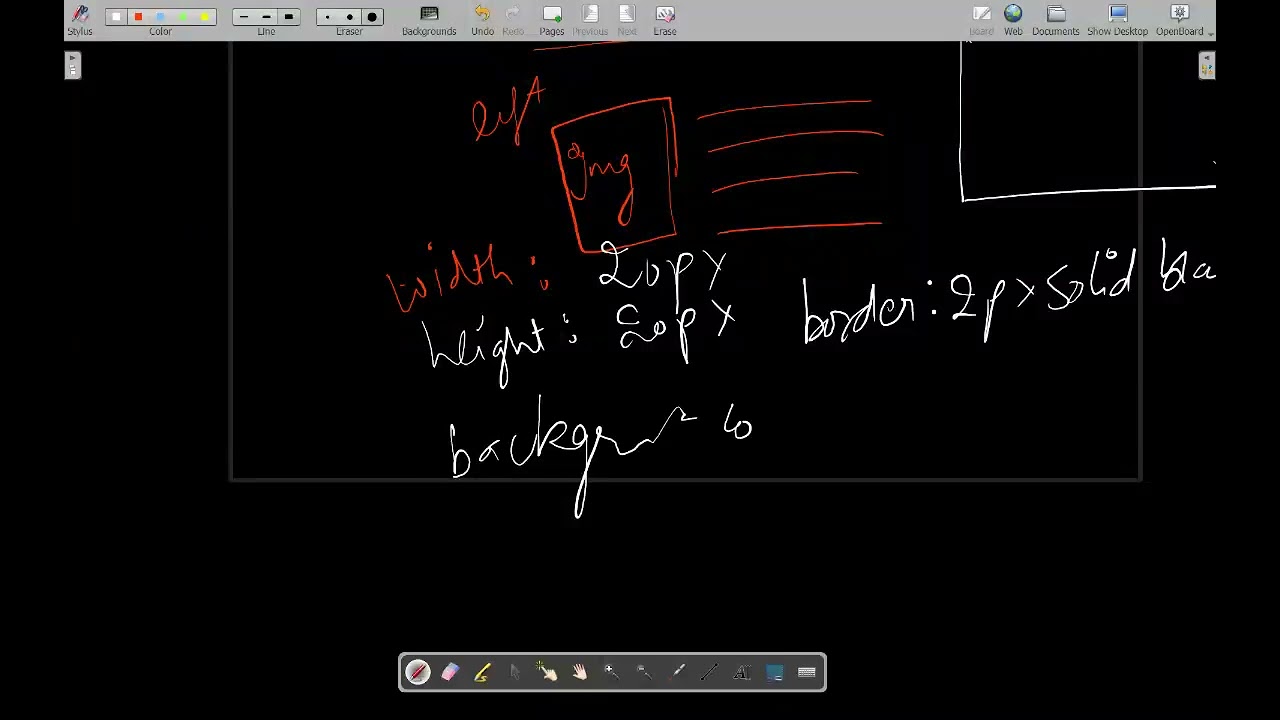Screen dimensions: 1280x720
Task: Select the Highlighter tool
Action: [482, 672]
